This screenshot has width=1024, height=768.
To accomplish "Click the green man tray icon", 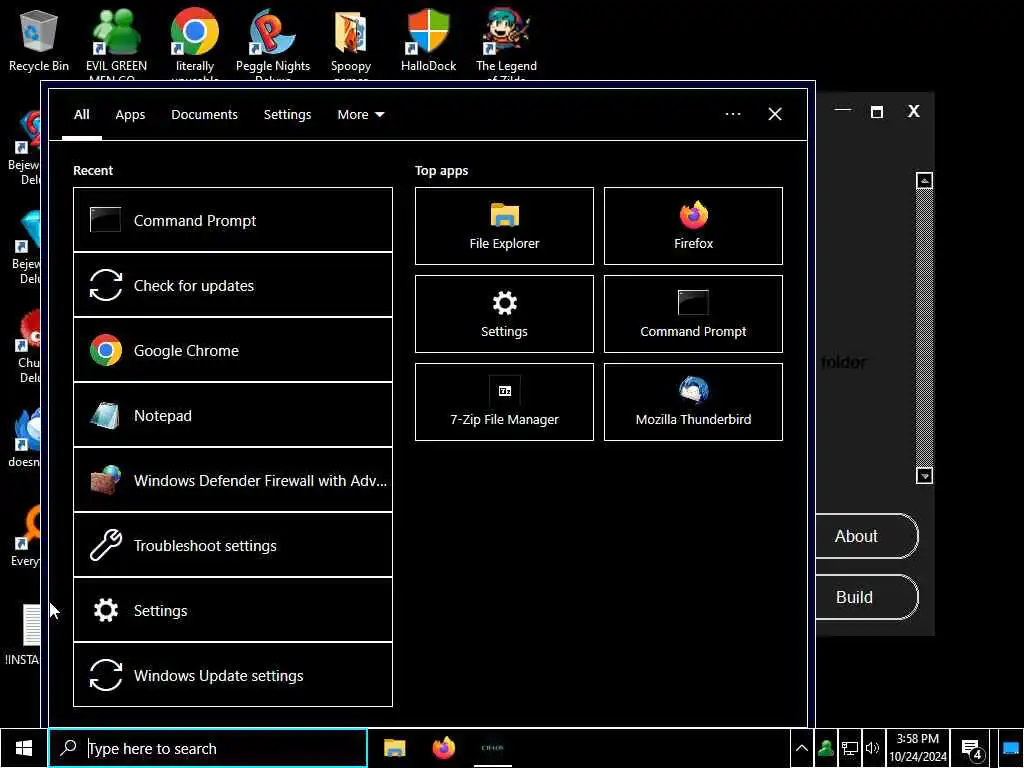I will [x=825, y=748].
